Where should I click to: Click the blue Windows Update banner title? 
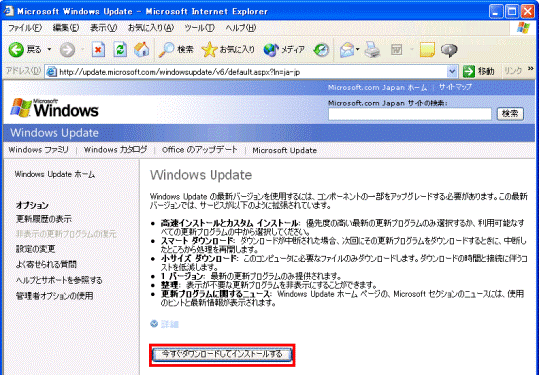[54, 133]
